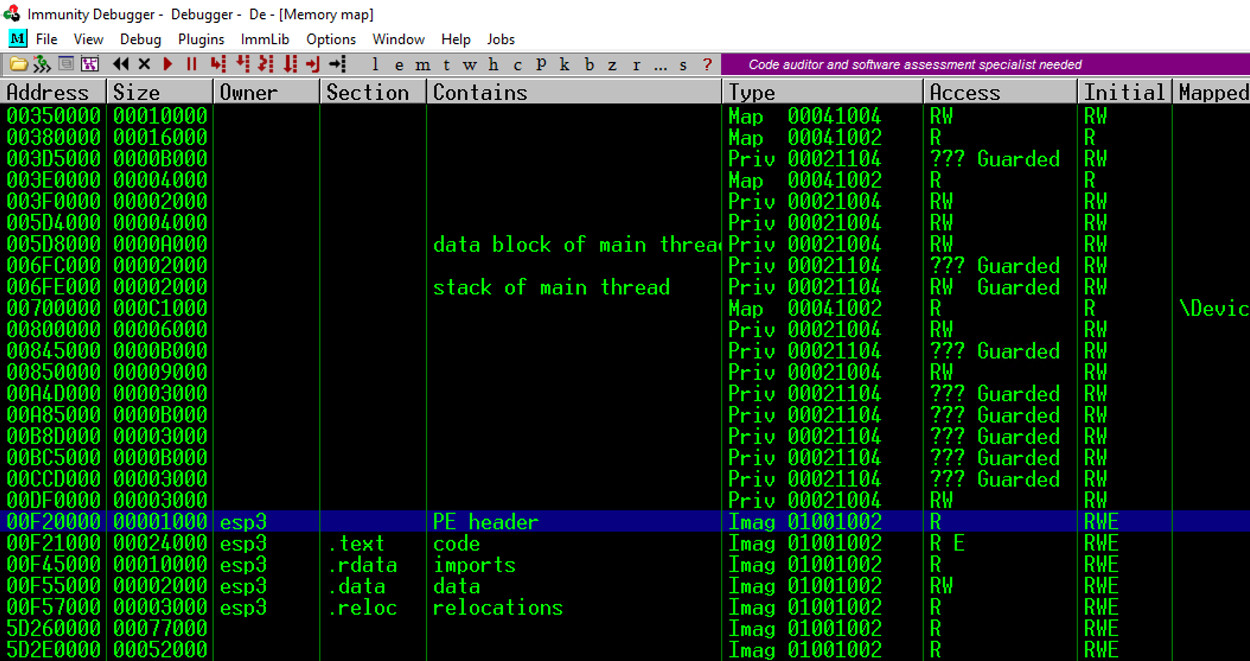Viewport: 1250px width, 661px height.
Task: Open the CPU window via 'c' button
Action: (x=517, y=65)
